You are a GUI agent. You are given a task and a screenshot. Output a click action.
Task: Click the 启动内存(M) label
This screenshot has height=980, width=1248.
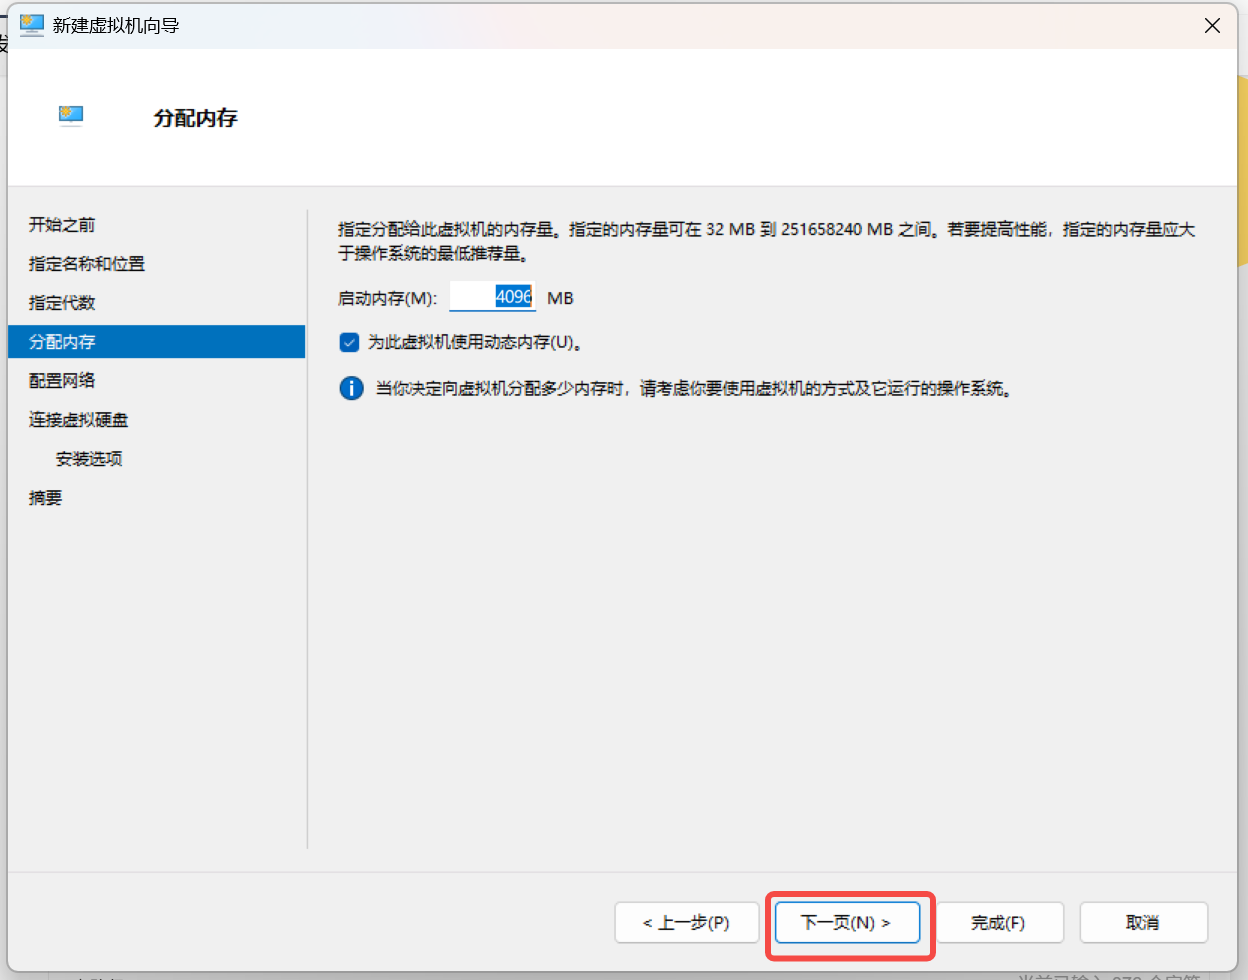pos(388,298)
